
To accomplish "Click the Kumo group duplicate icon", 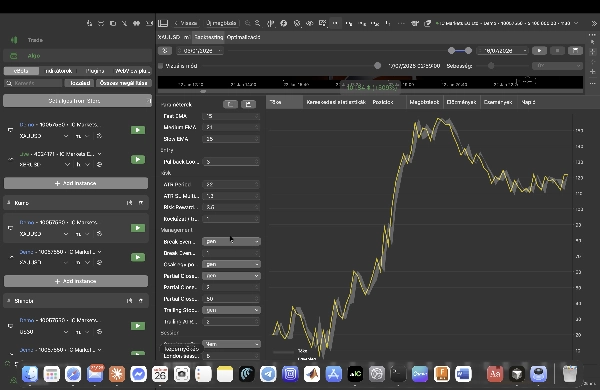I will point(129,202).
